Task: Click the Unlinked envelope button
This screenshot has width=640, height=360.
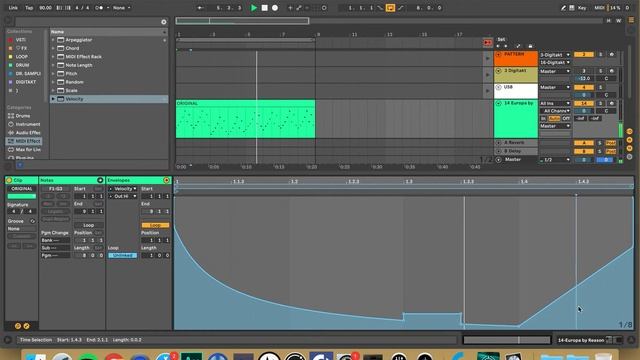Action: pos(122,256)
